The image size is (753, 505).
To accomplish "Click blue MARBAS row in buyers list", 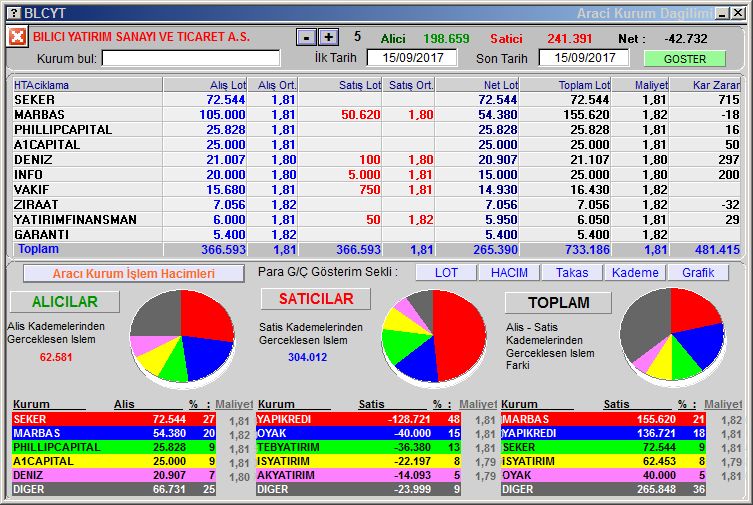I will tap(114, 433).
